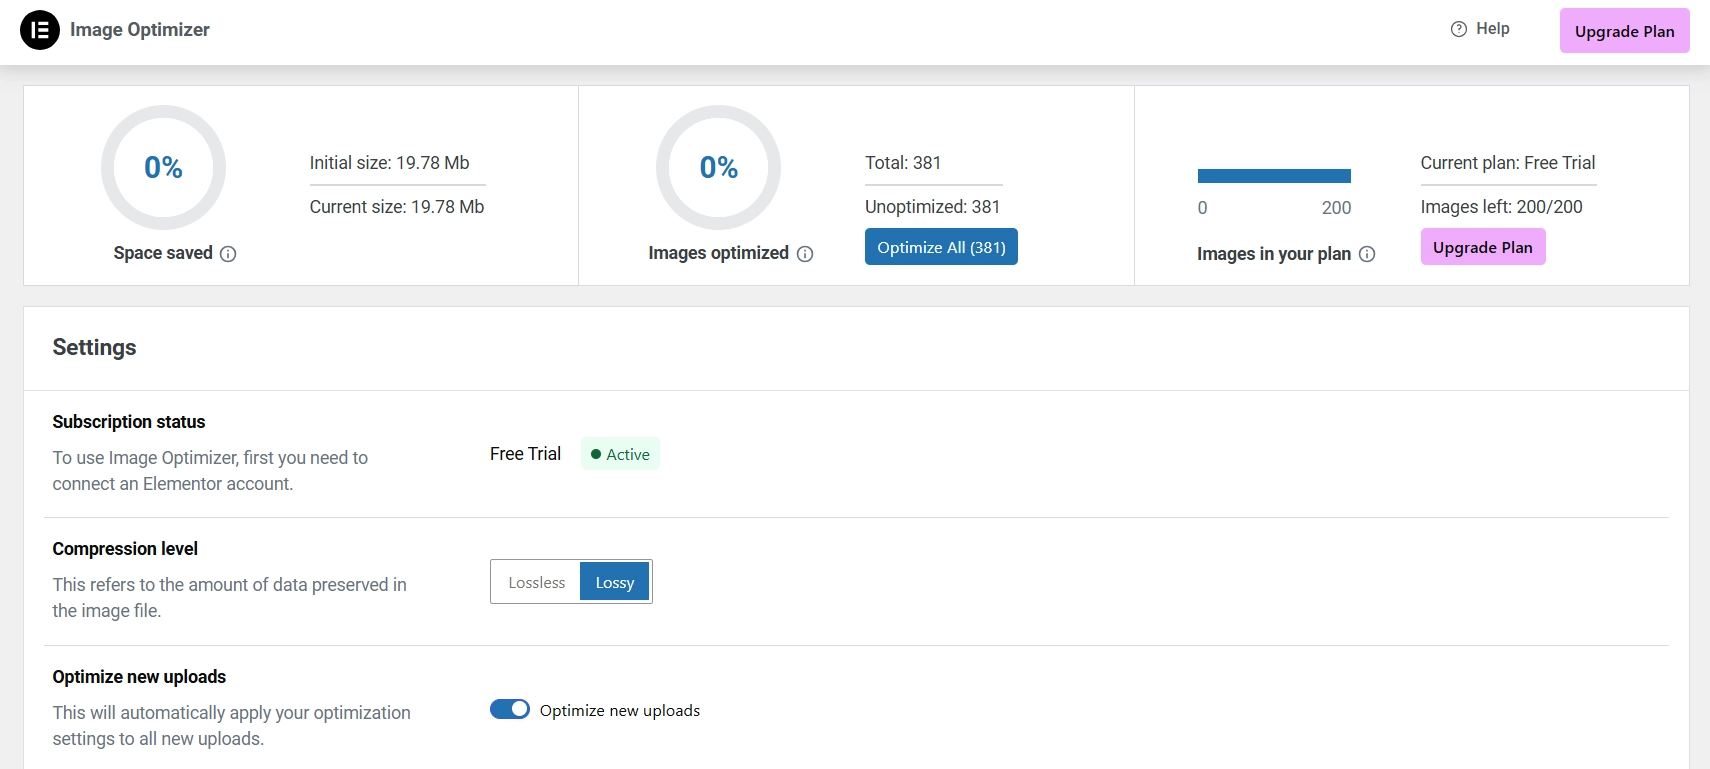
Task: Click the Space saved 0% circle
Action: point(163,167)
